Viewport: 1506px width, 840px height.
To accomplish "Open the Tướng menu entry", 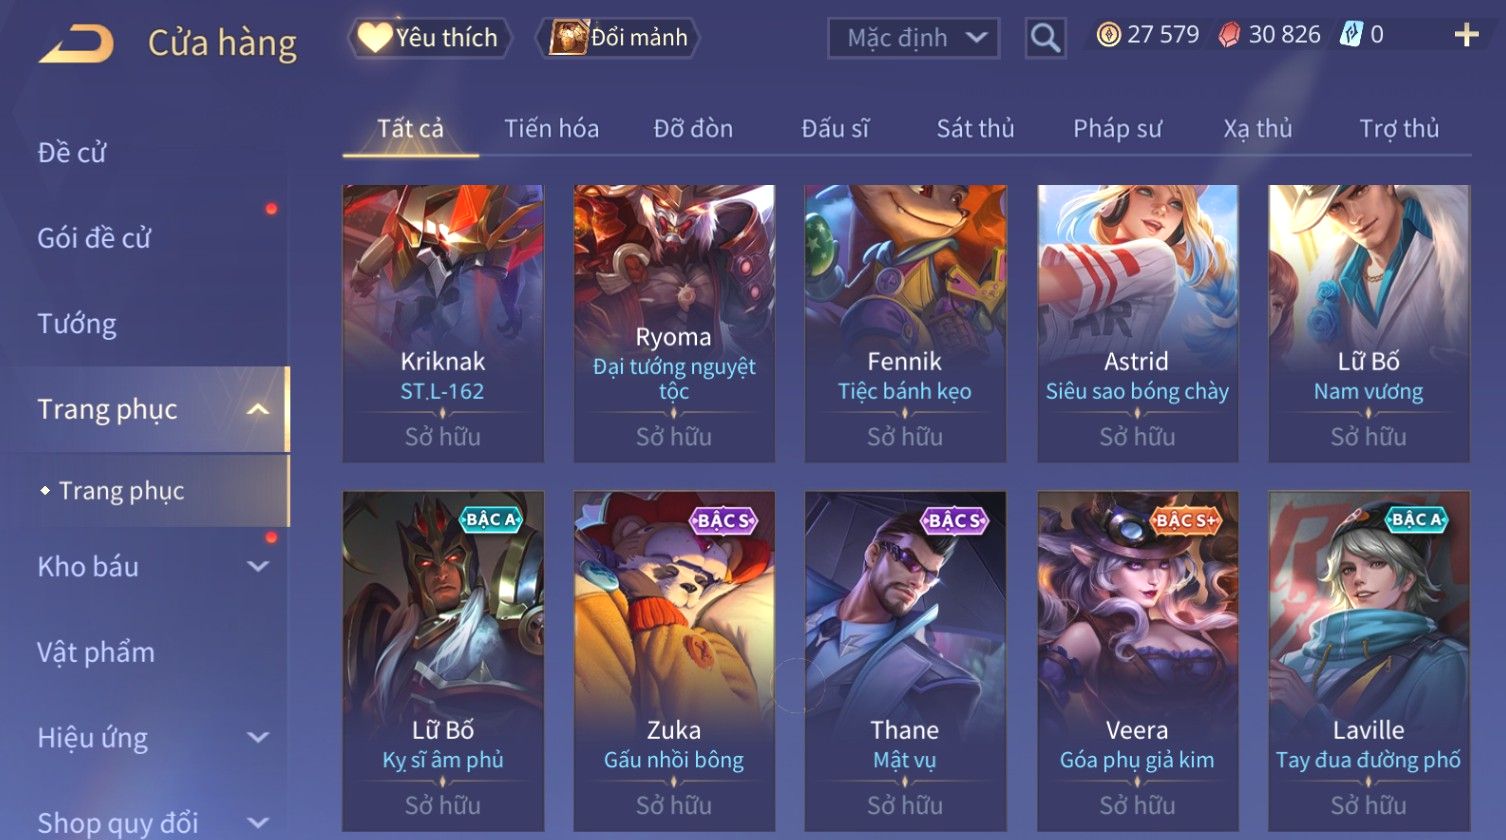I will (77, 324).
